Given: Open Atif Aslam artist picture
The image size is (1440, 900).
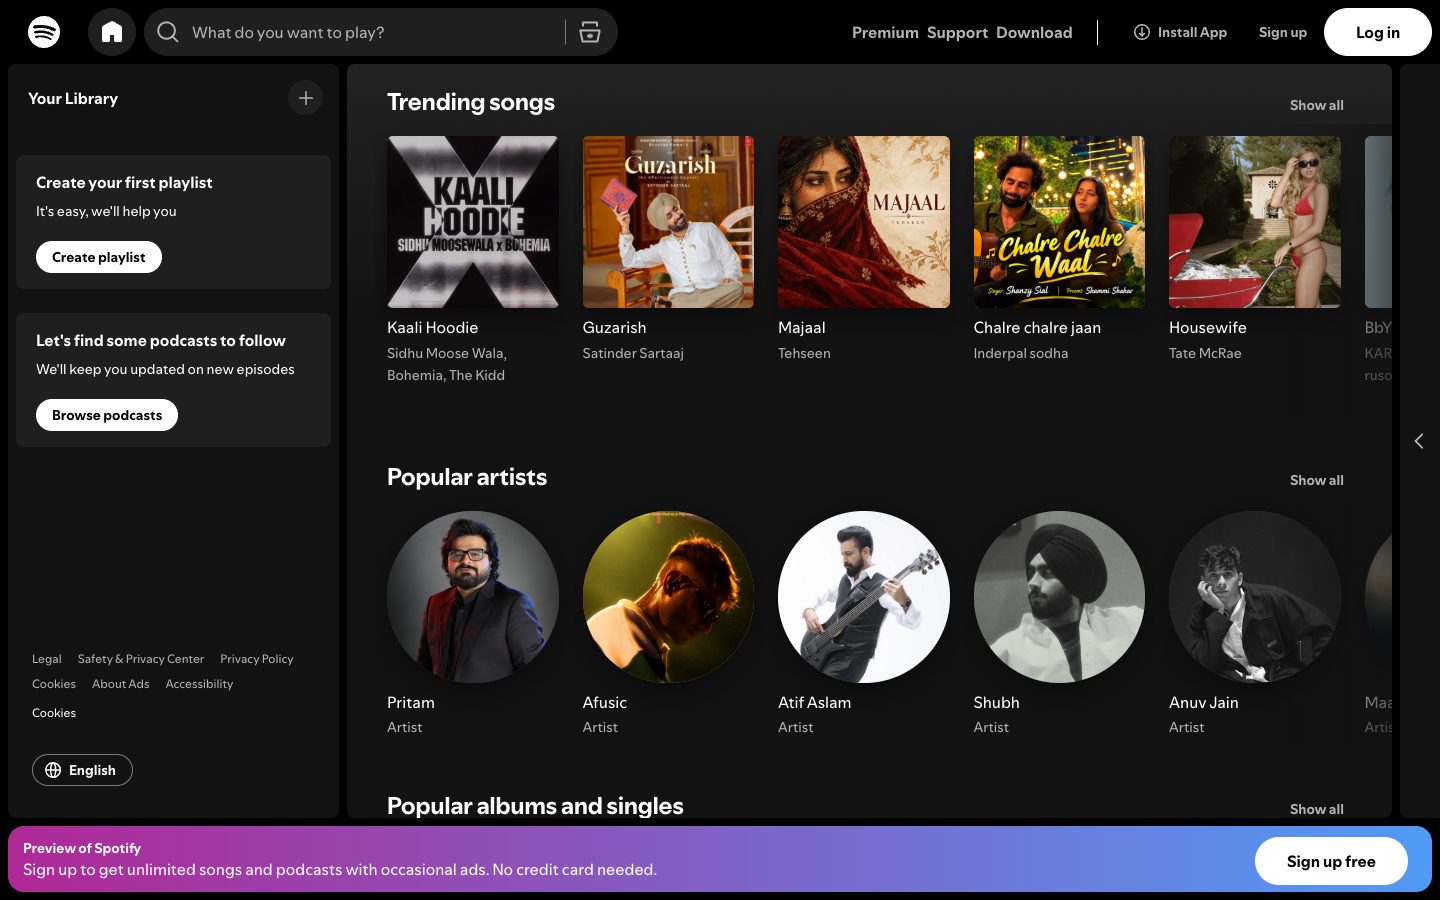Looking at the screenshot, I should pos(864,597).
